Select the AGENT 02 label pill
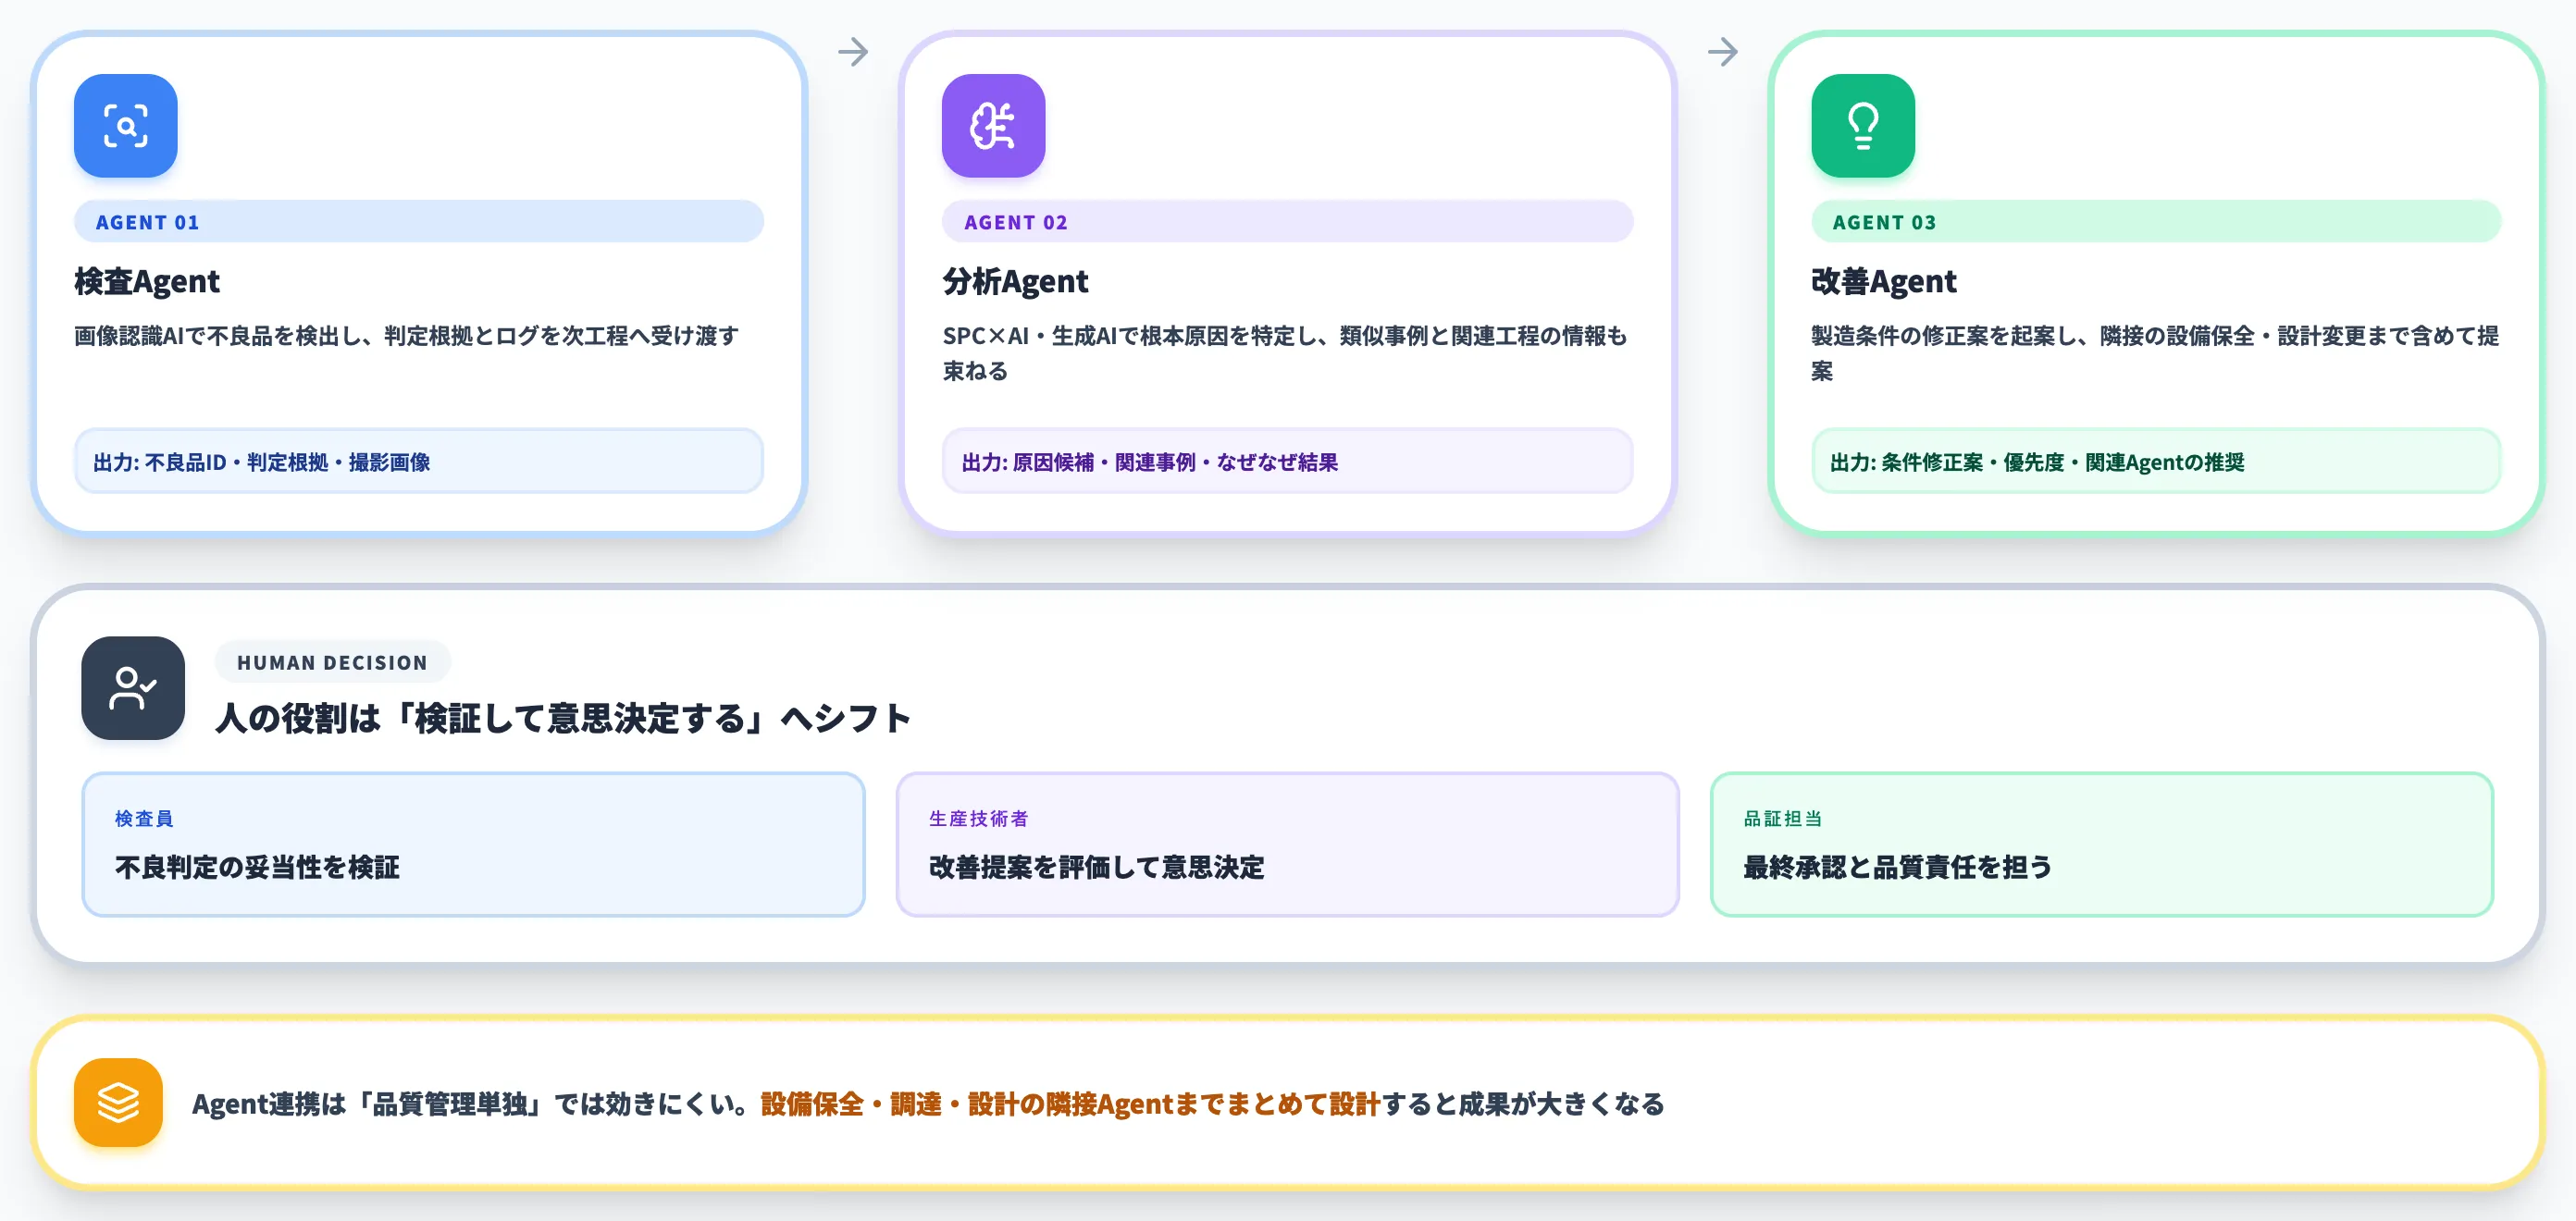Viewport: 2576px width, 1221px height. point(1287,221)
